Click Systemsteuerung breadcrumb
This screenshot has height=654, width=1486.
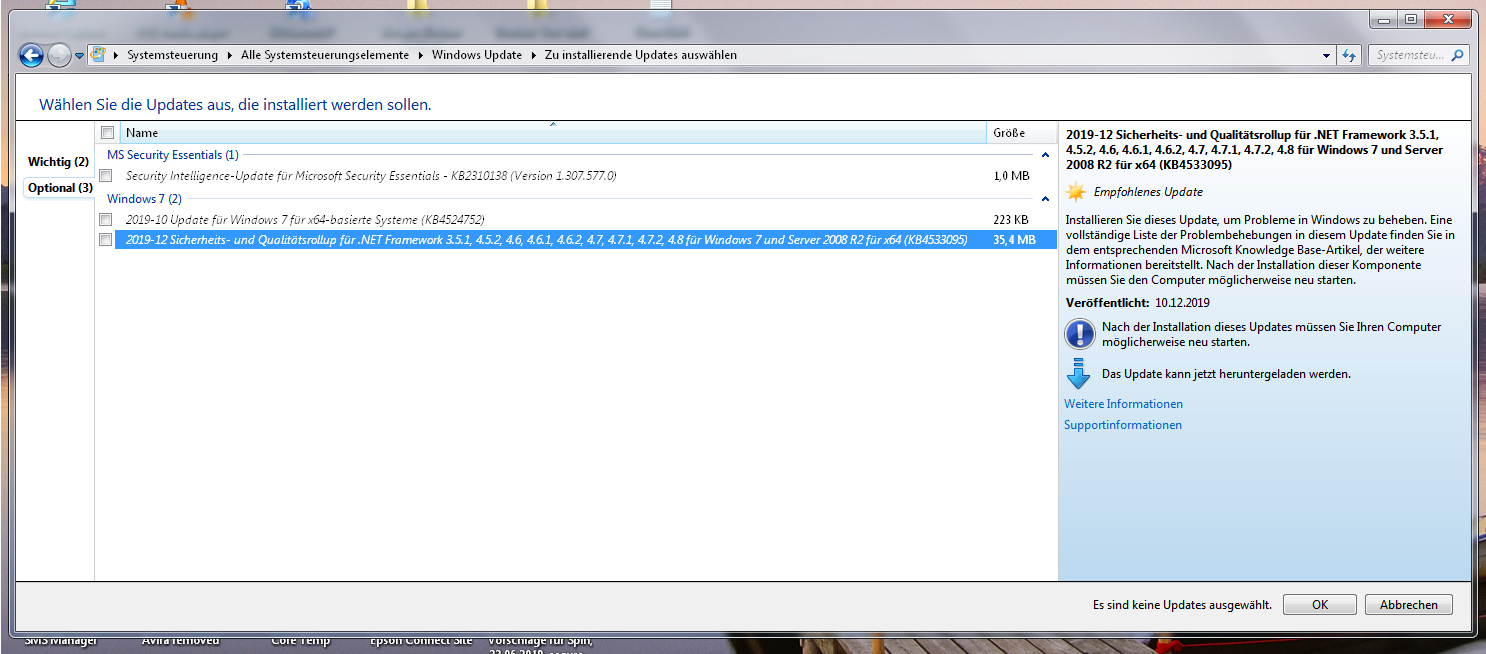click(172, 55)
